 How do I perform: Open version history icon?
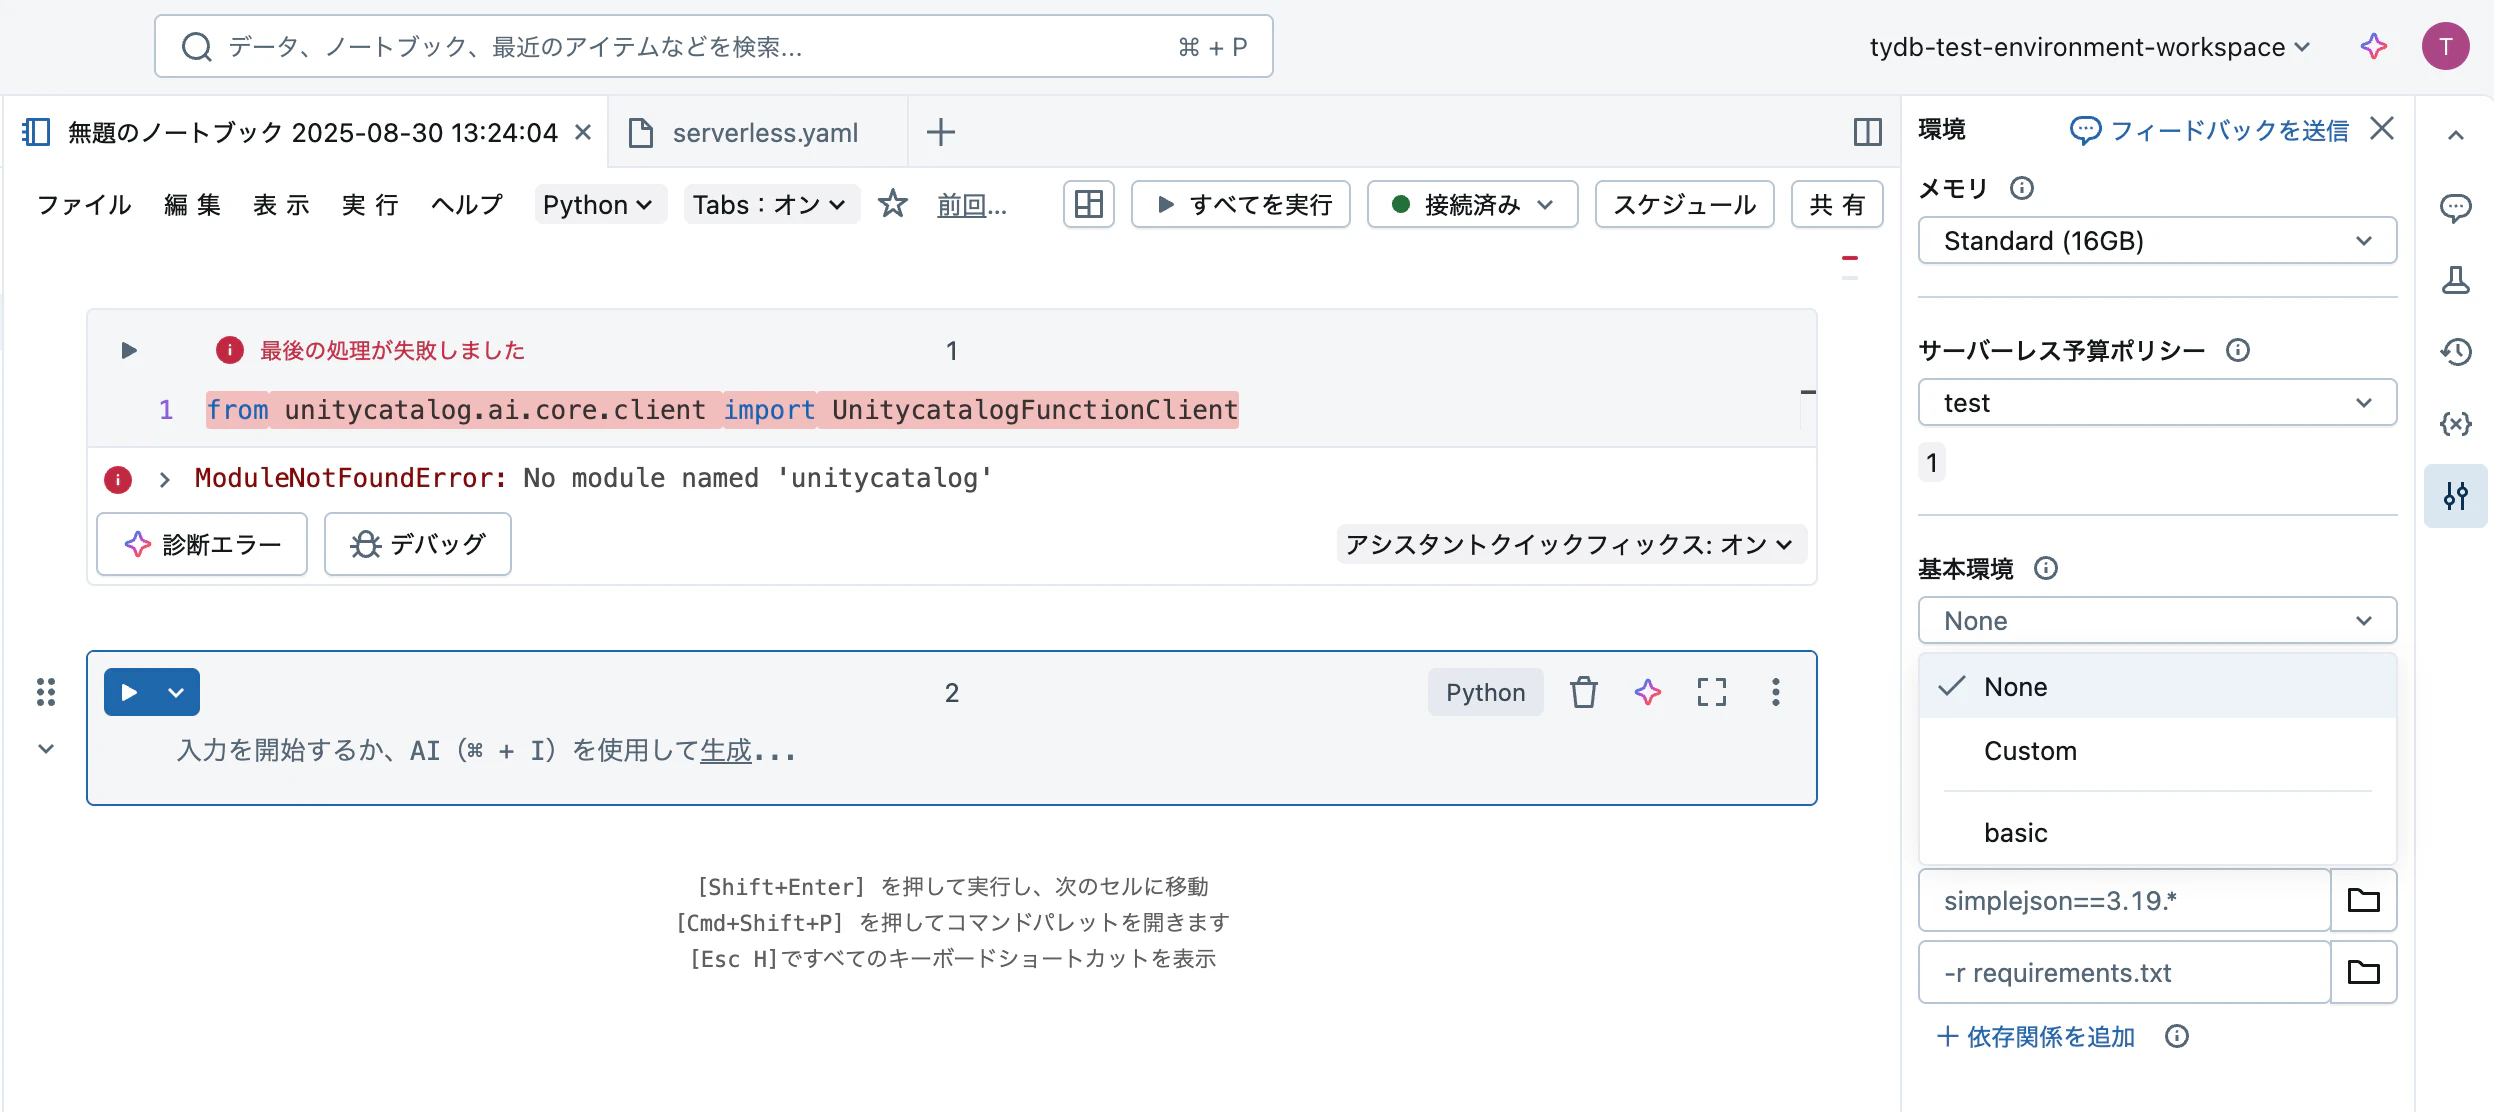click(2455, 352)
